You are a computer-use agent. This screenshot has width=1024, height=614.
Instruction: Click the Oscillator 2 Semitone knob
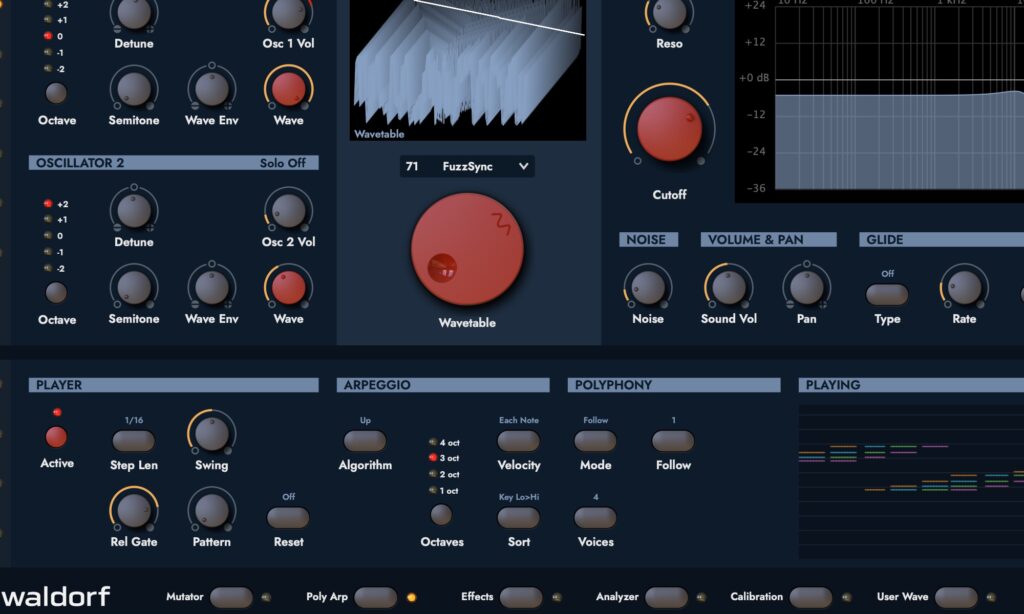point(134,287)
